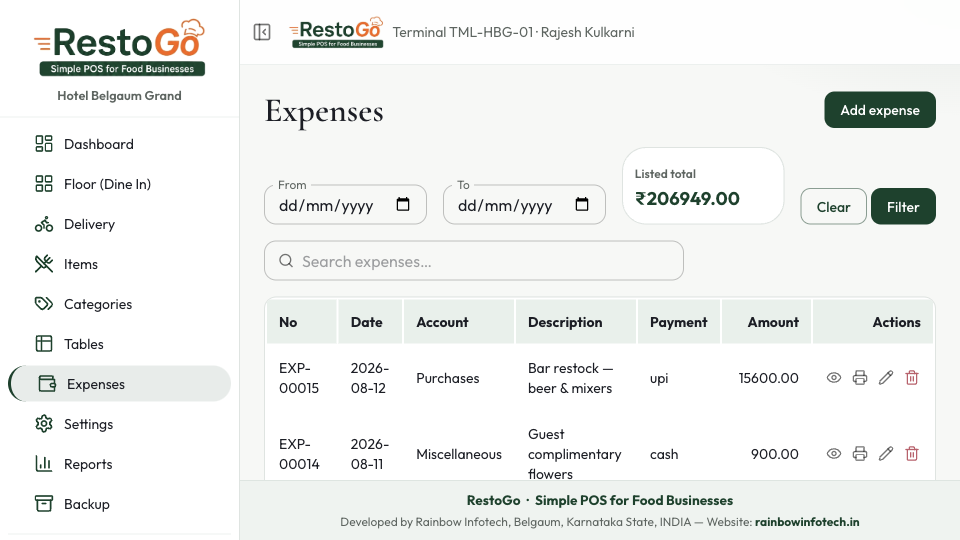Screen dimensions: 960x540
Task: Click the EXP-00014 expense number
Action: pyautogui.click(x=299, y=454)
